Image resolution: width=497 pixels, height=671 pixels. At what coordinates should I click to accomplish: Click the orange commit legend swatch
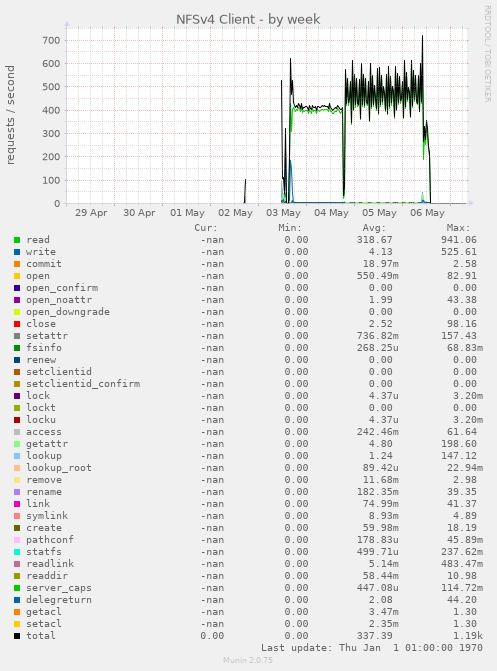[17, 264]
